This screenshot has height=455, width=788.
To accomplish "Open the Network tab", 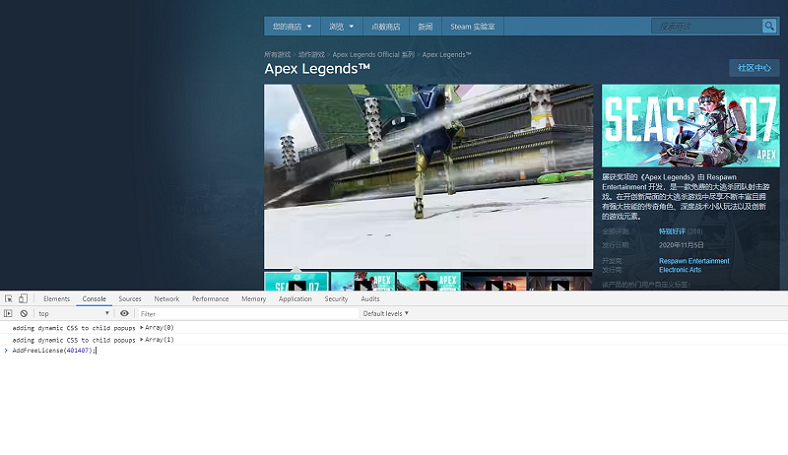I will point(166,299).
